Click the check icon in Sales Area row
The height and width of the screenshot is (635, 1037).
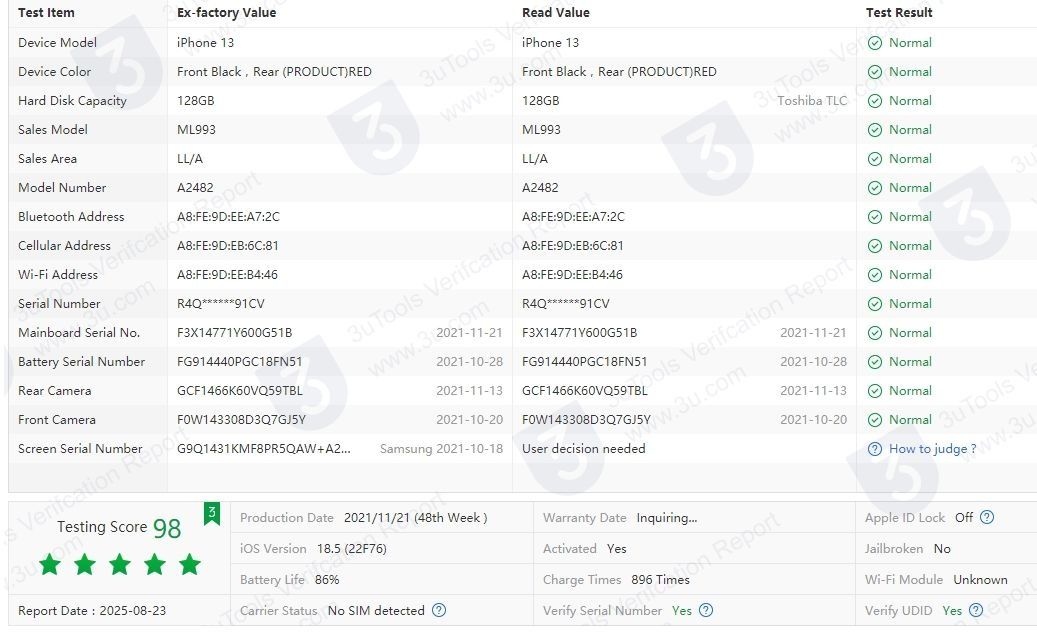tap(874, 159)
